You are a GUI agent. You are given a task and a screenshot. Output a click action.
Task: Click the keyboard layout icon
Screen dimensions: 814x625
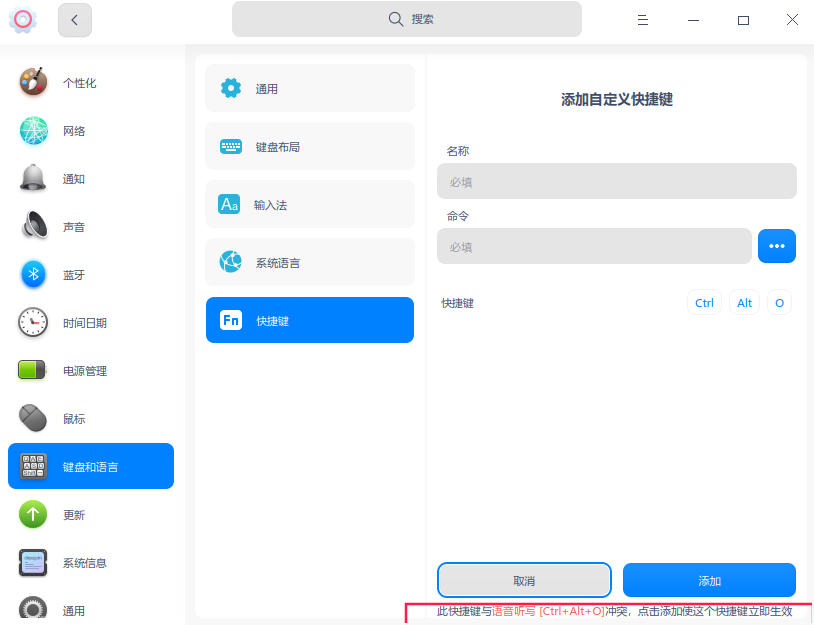tap(230, 146)
